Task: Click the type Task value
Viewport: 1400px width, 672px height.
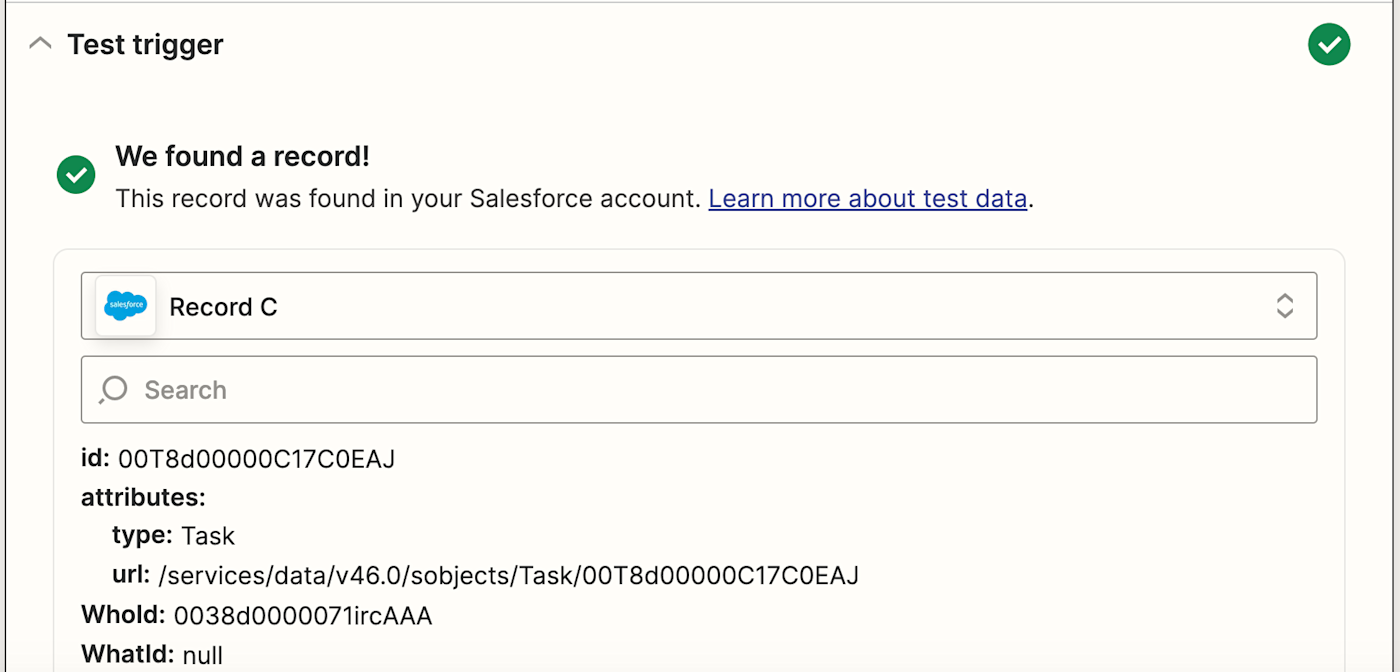Action: [x=208, y=536]
